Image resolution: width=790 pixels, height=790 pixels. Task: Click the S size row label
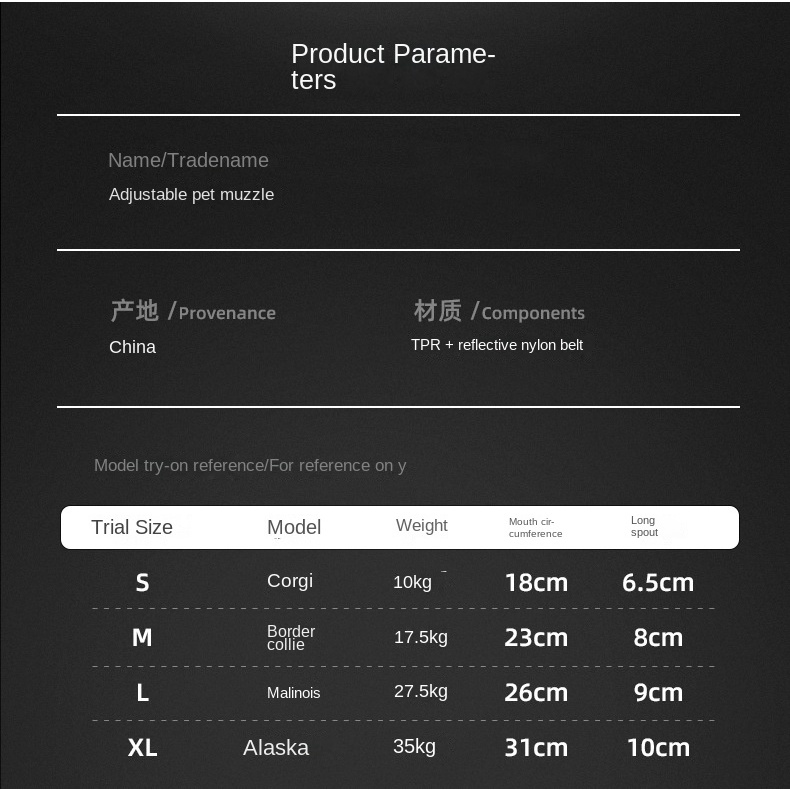[143, 582]
